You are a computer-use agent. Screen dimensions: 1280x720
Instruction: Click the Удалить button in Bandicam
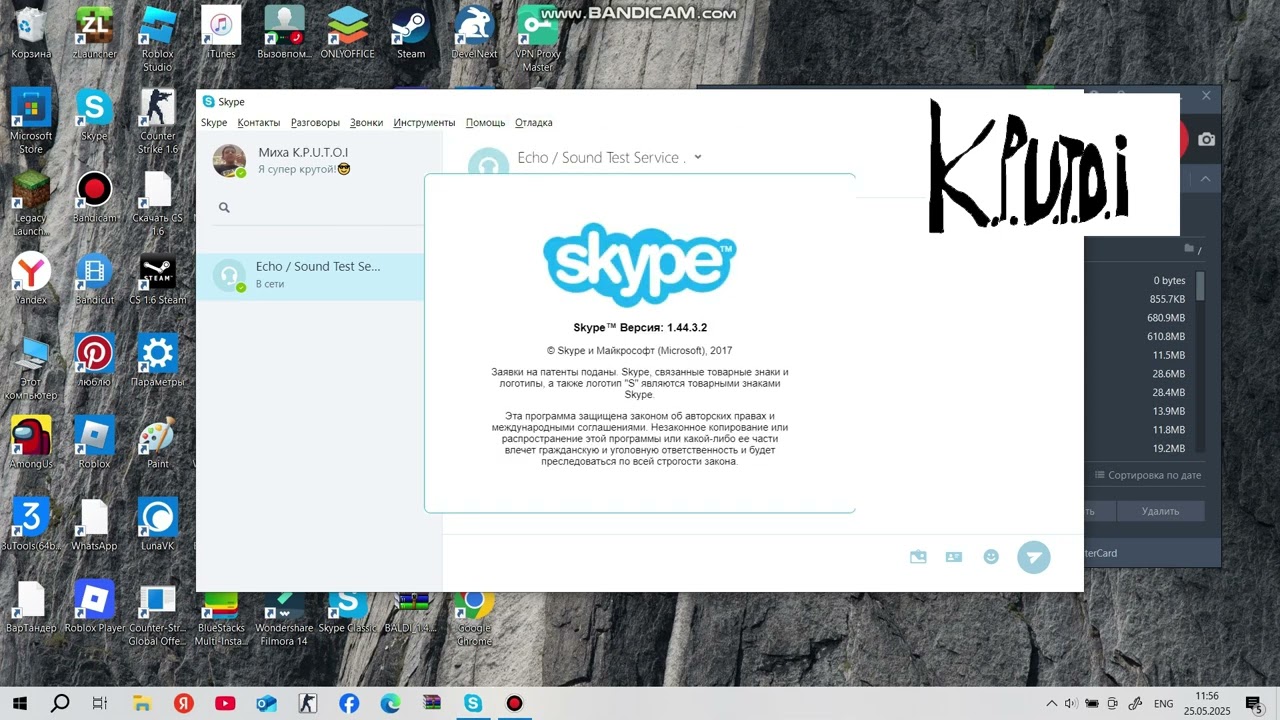coord(1160,511)
